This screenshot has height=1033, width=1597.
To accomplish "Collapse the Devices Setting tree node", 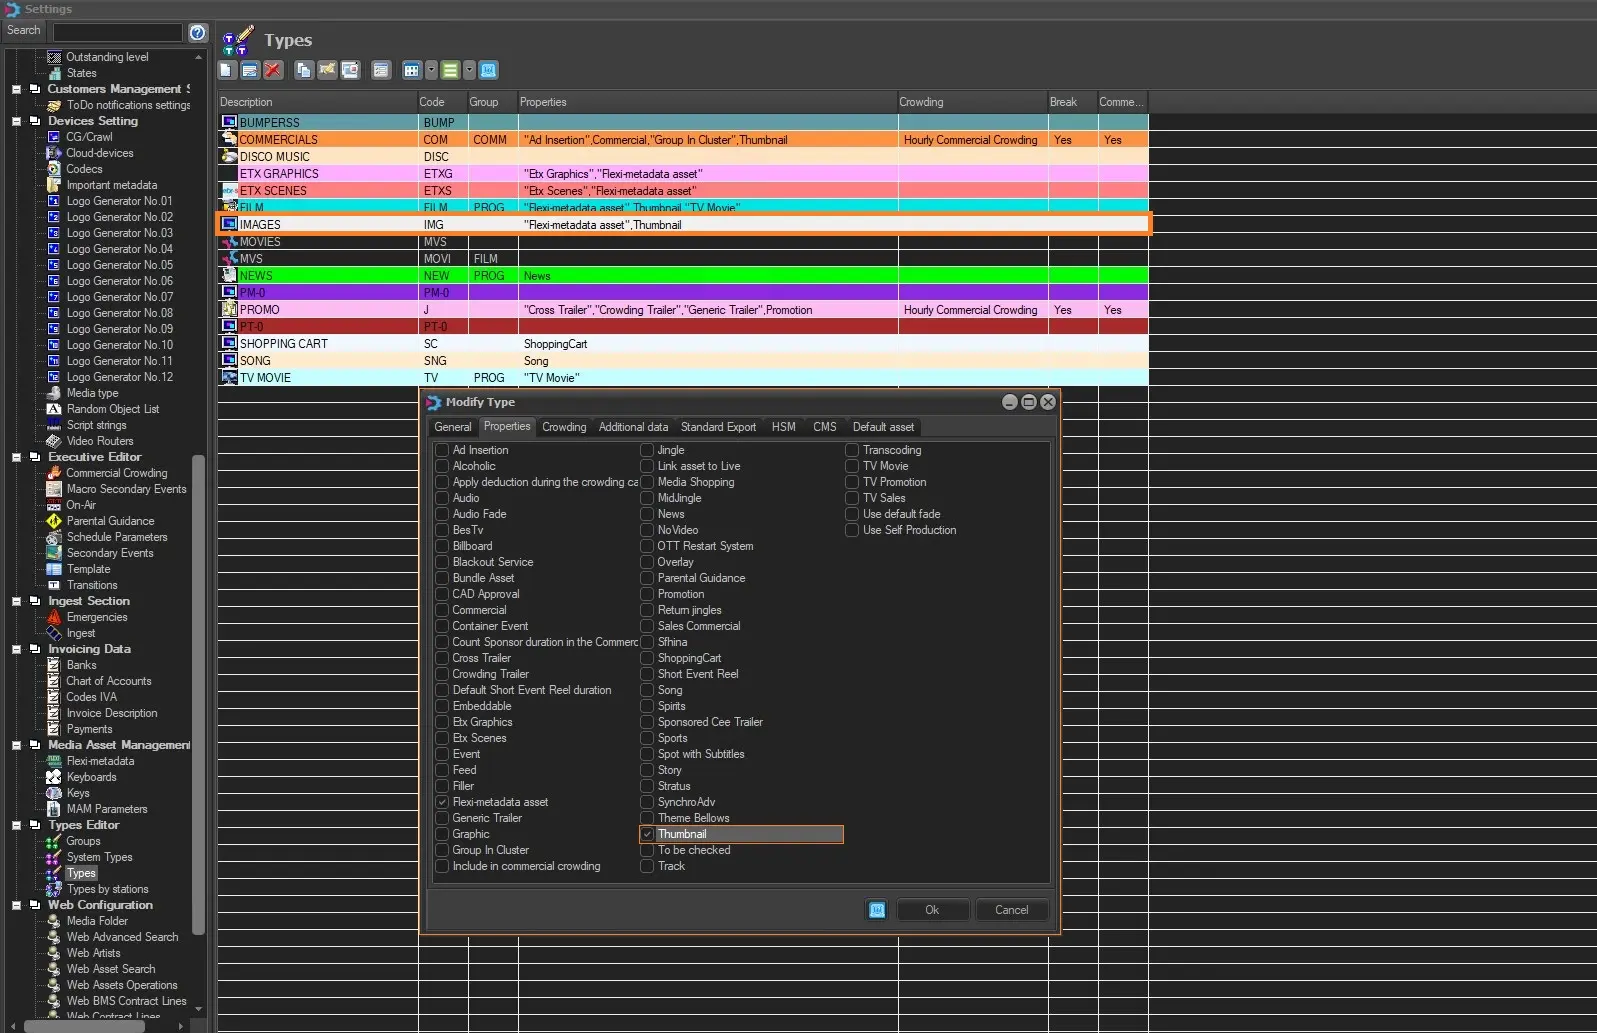I will (16, 121).
